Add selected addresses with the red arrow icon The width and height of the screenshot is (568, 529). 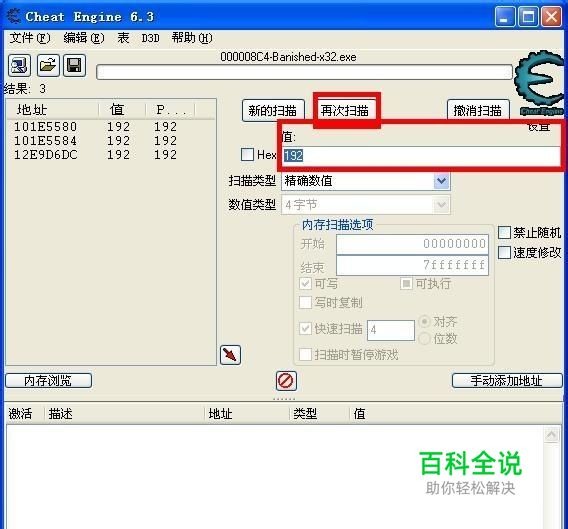tap(230, 355)
